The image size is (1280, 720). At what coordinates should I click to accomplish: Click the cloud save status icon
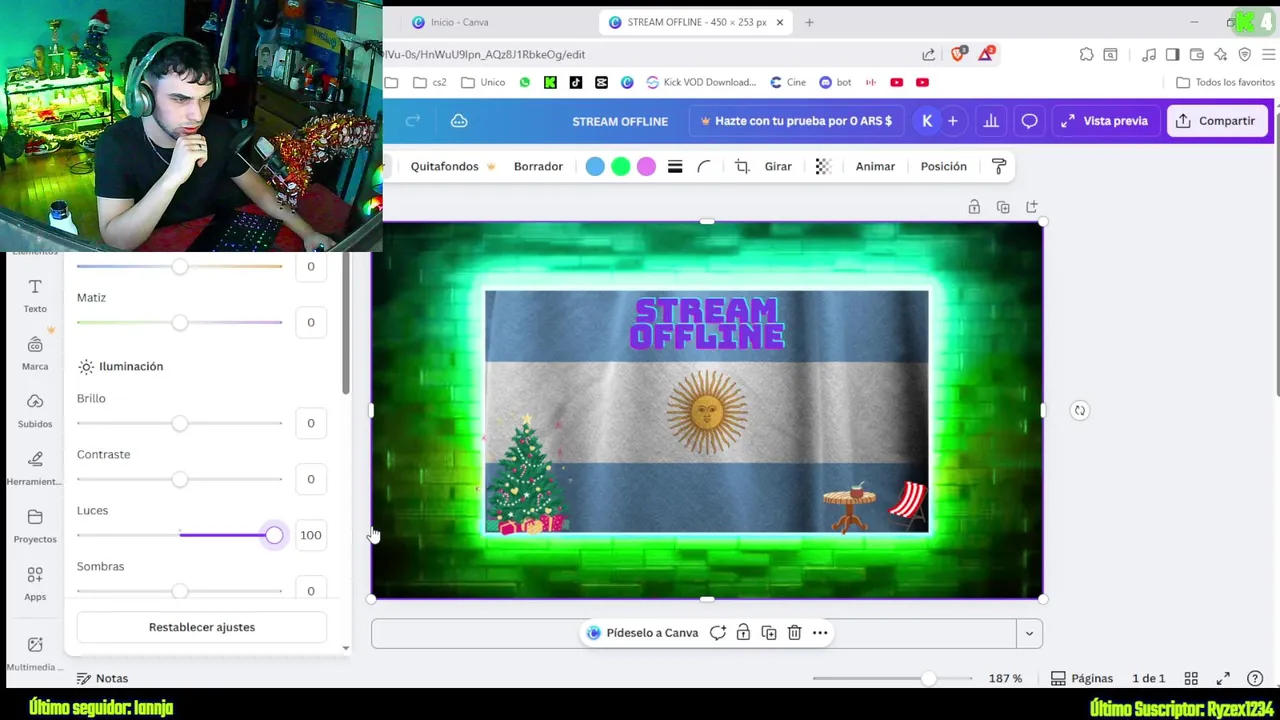pyautogui.click(x=459, y=121)
